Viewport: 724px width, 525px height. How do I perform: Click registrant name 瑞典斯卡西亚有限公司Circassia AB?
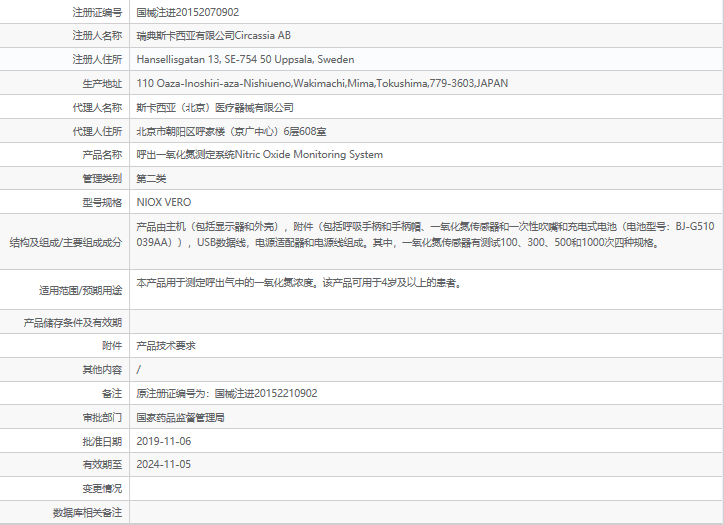click(x=213, y=36)
